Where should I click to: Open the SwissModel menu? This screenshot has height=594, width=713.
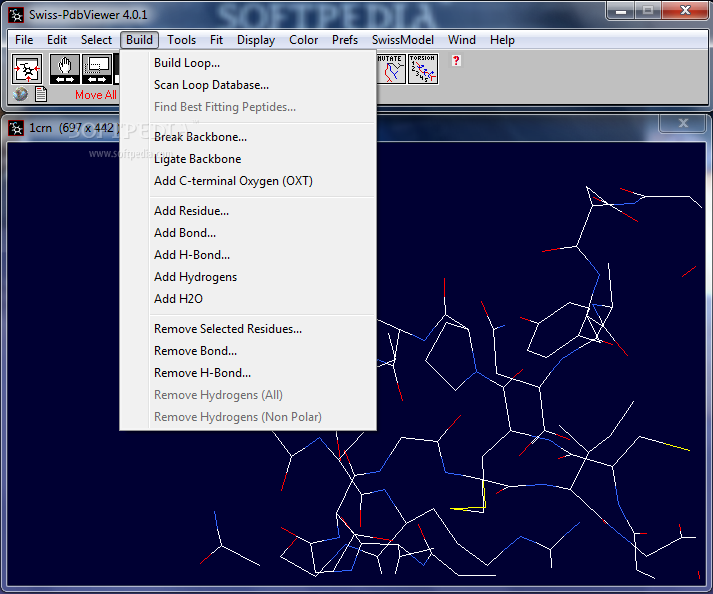click(402, 40)
